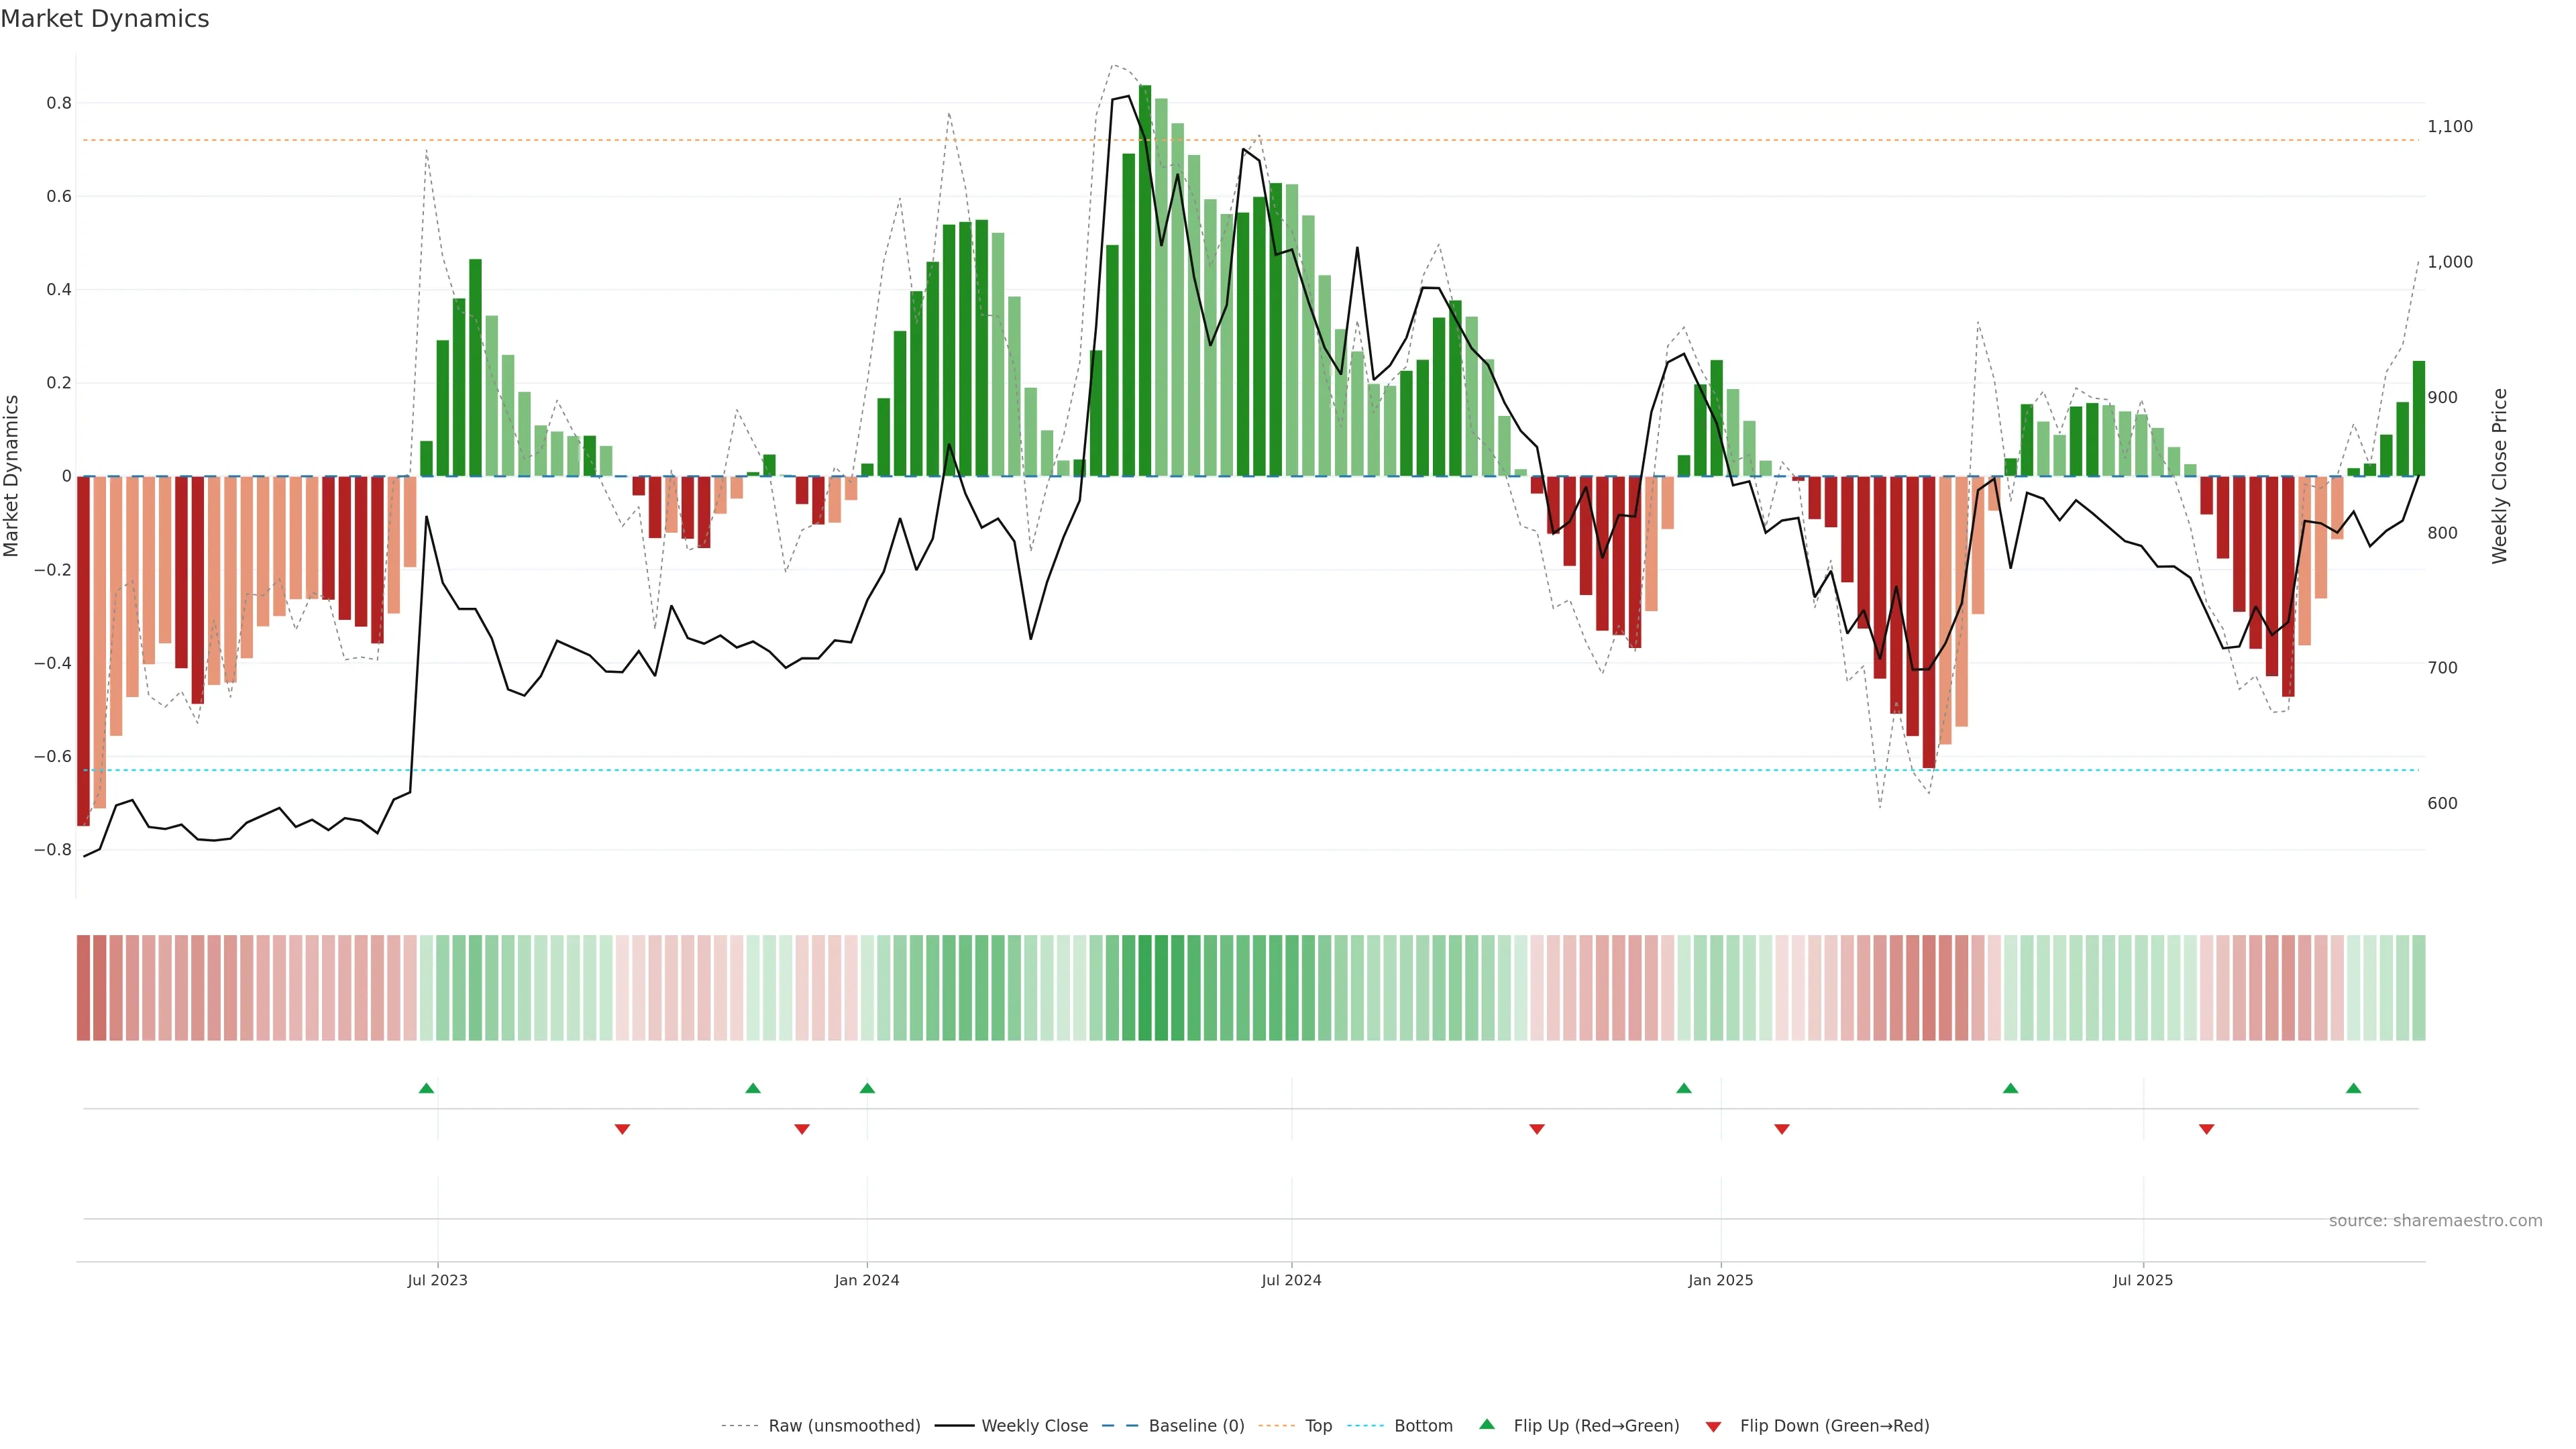Click the Jul 2024 x-axis label
Screen dimensions: 2576x1449
coord(1291,1280)
